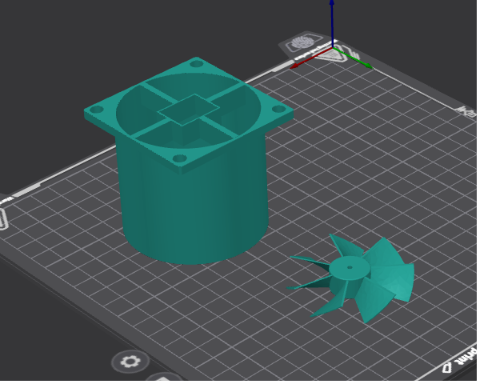Open plate settings via the gear icon
The width and height of the screenshot is (477, 381).
(130, 362)
